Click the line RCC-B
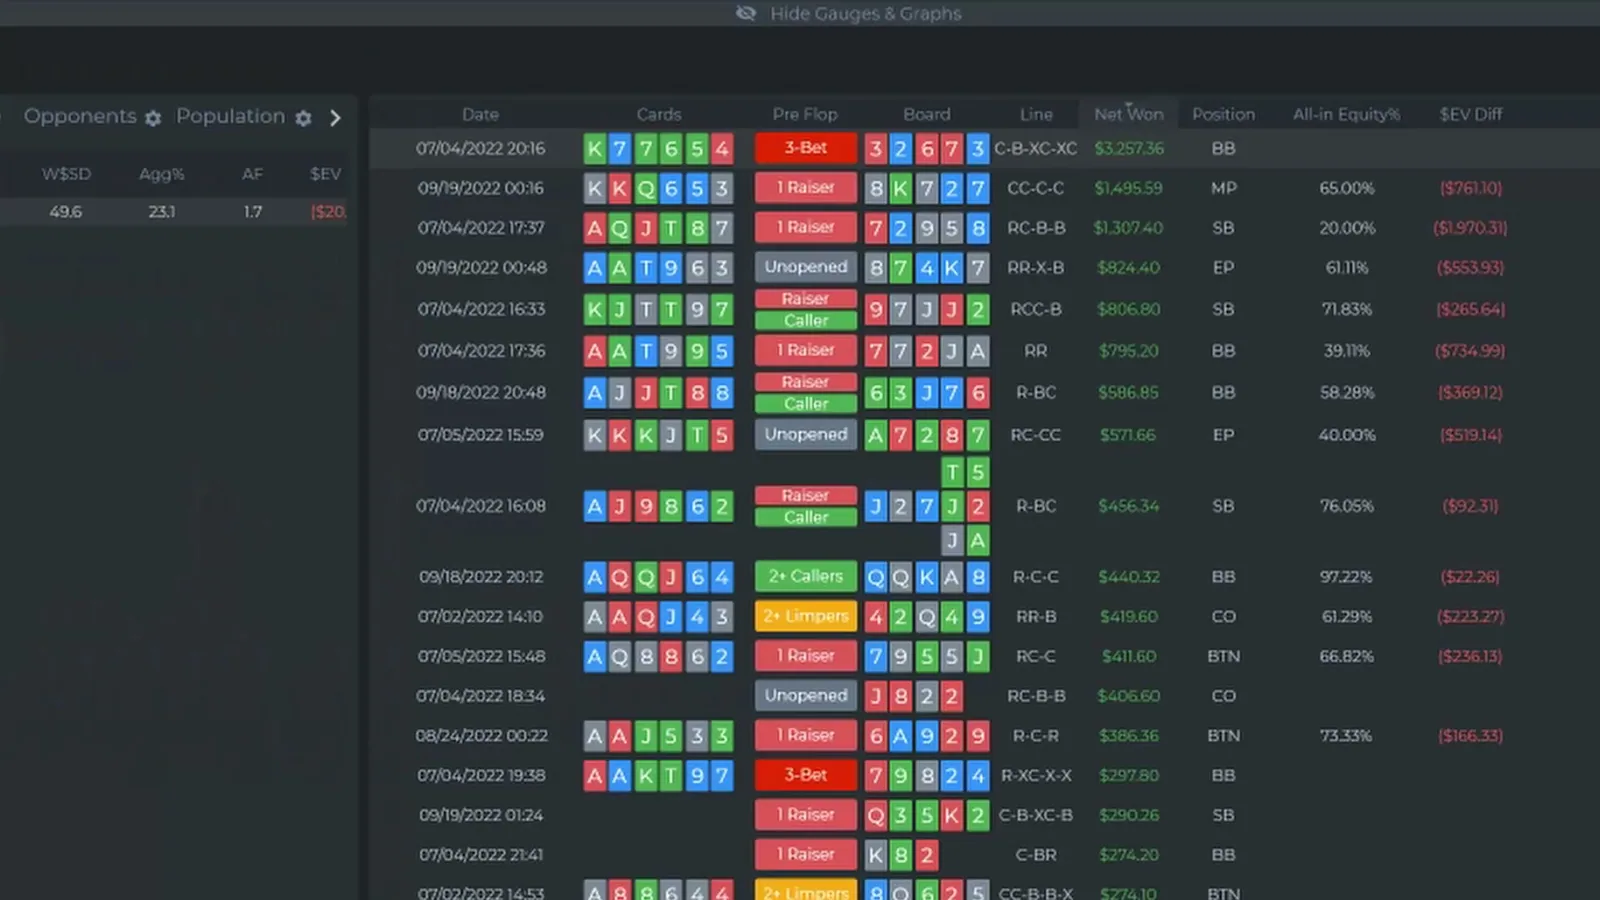Image resolution: width=1600 pixels, height=900 pixels. point(1036,310)
